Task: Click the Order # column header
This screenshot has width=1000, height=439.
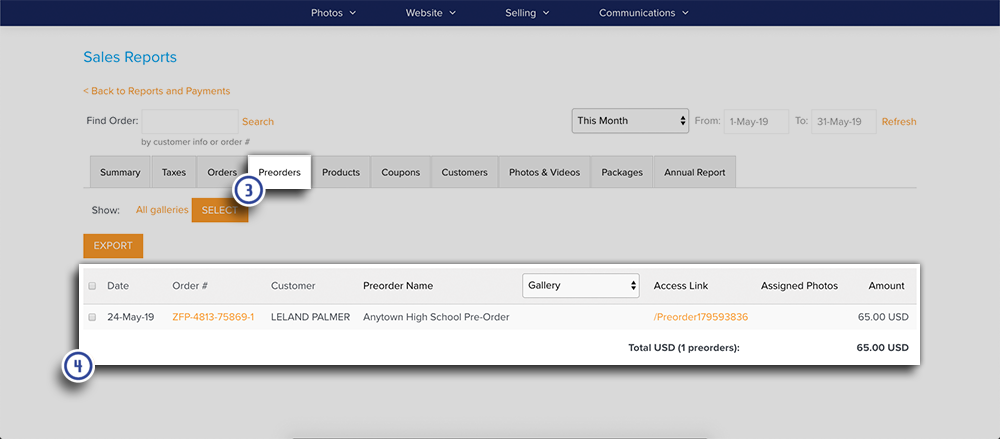Action: (190, 286)
